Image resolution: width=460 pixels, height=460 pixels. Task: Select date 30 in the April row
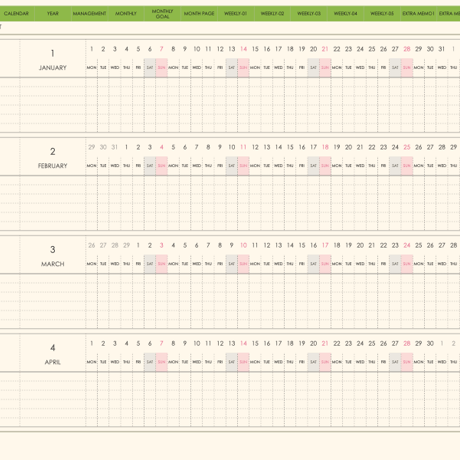(x=430, y=343)
